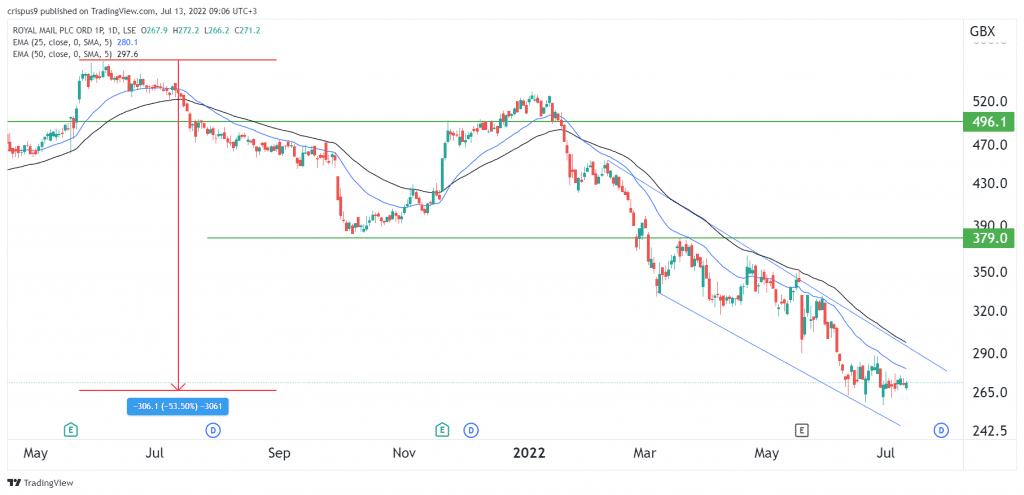Click the dividend D marker near December
Viewport: 1024px width, 495px height.
click(470, 429)
